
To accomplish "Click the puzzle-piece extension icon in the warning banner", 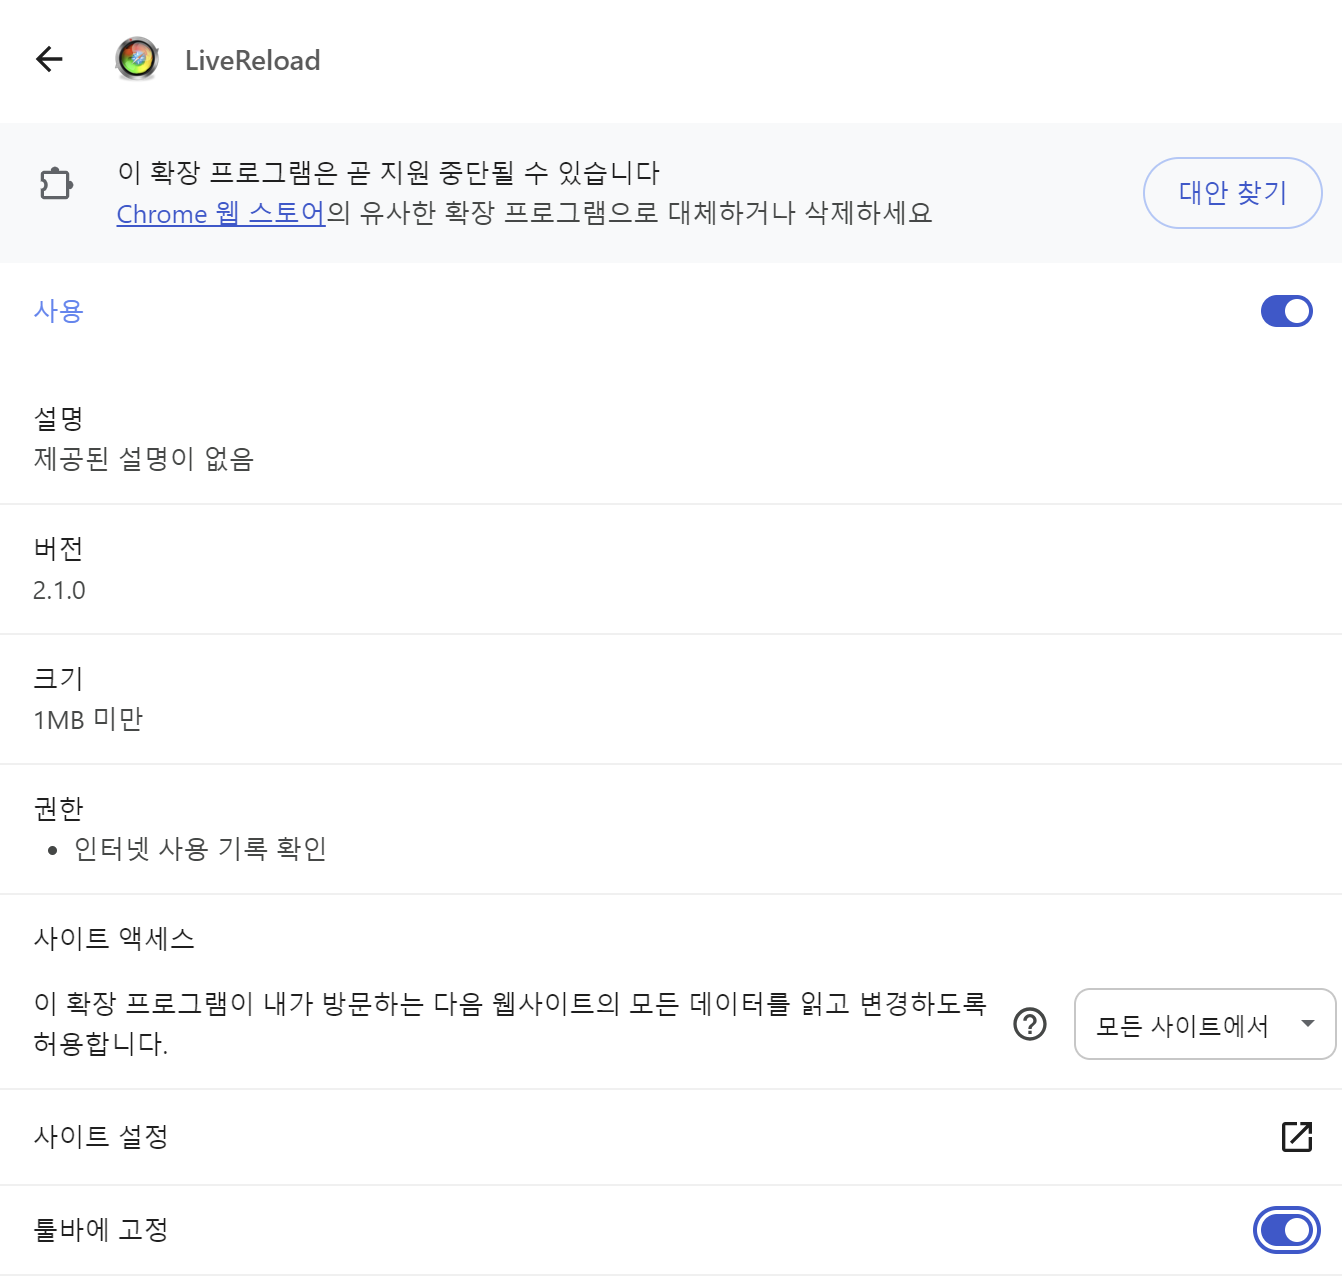I will pos(56,184).
